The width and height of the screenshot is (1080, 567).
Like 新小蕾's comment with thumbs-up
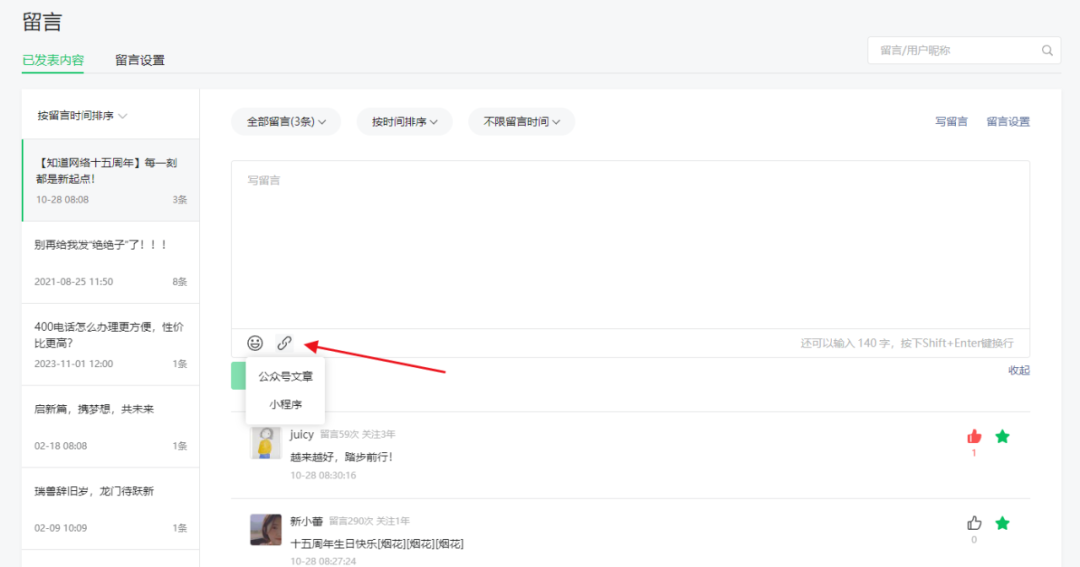pos(974,524)
